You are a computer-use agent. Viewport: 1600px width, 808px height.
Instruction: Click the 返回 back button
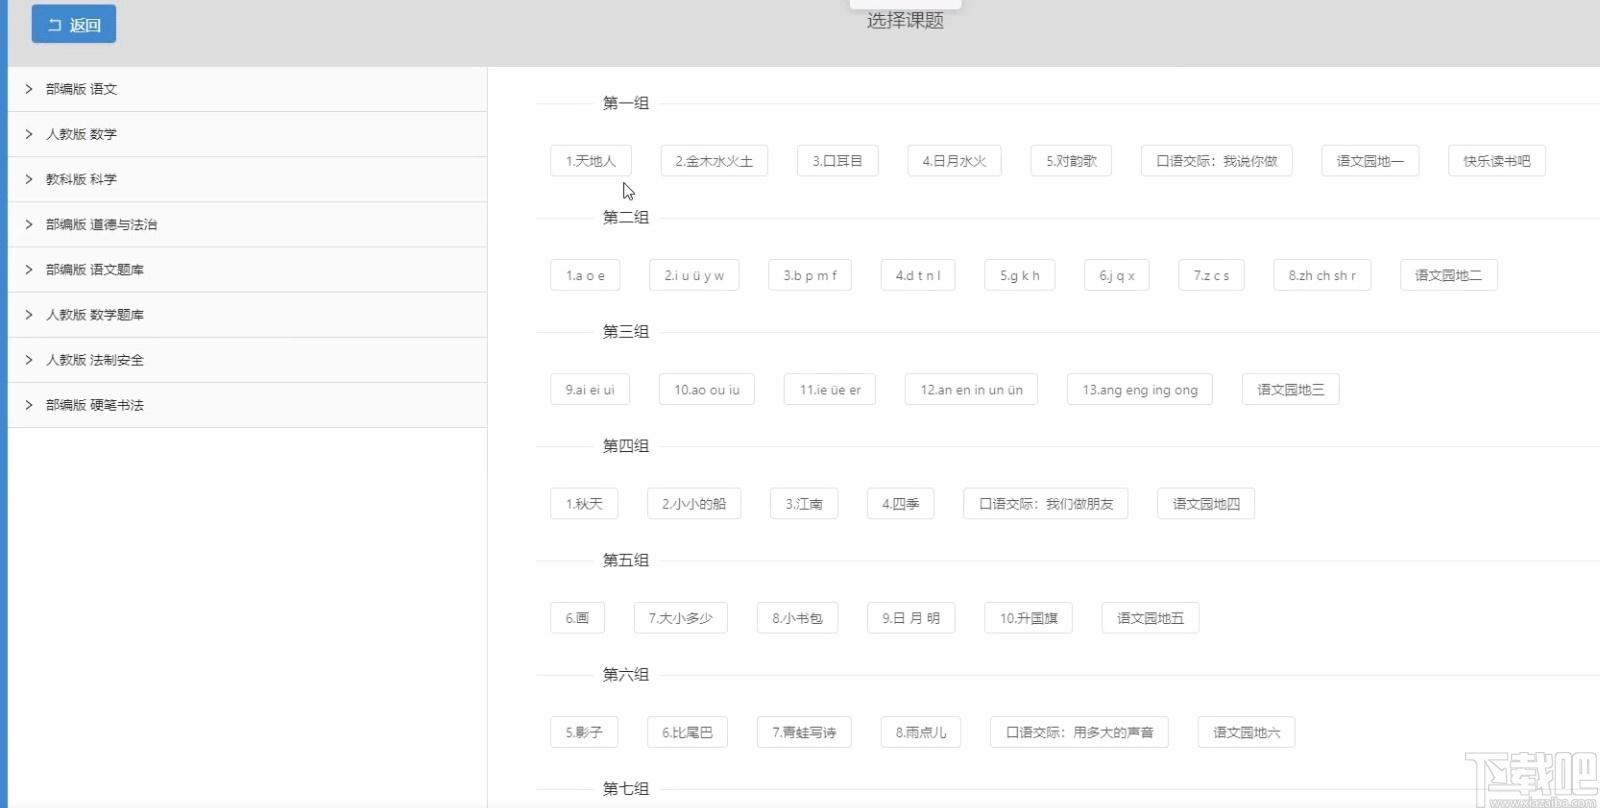pyautogui.click(x=74, y=24)
